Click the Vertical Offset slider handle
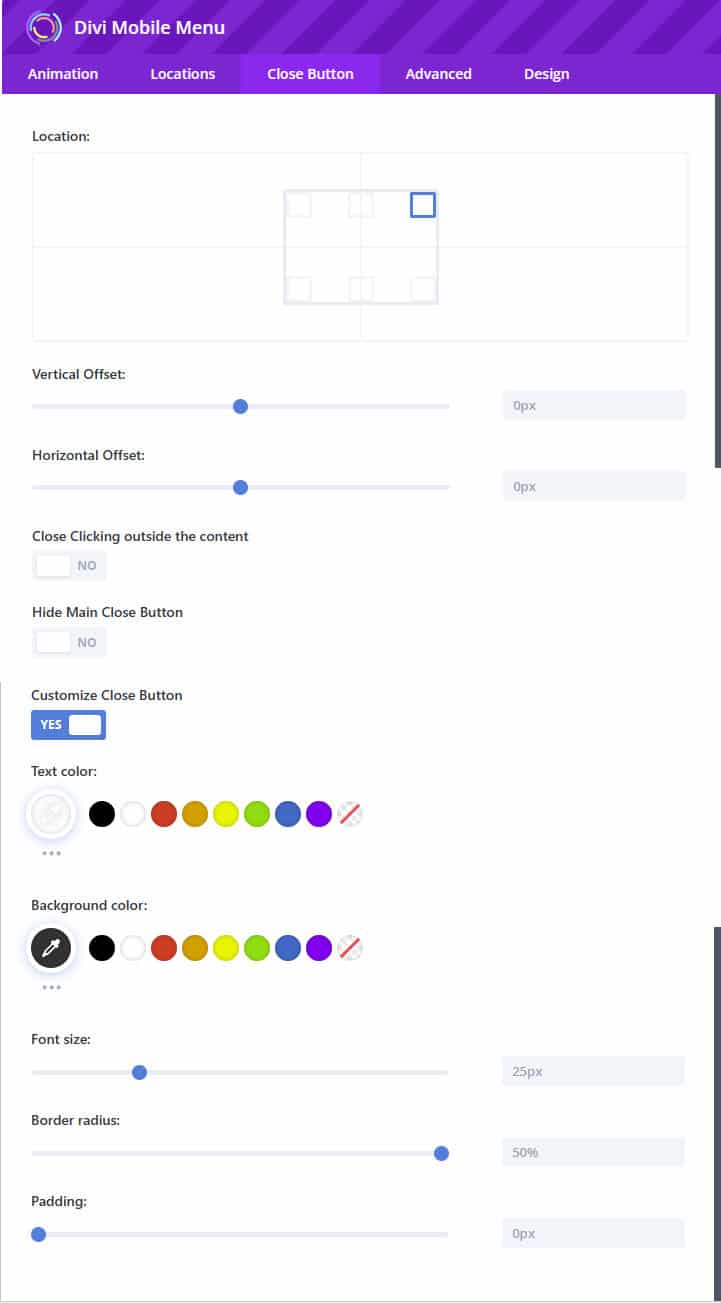This screenshot has width=721, height=1303. (x=240, y=406)
